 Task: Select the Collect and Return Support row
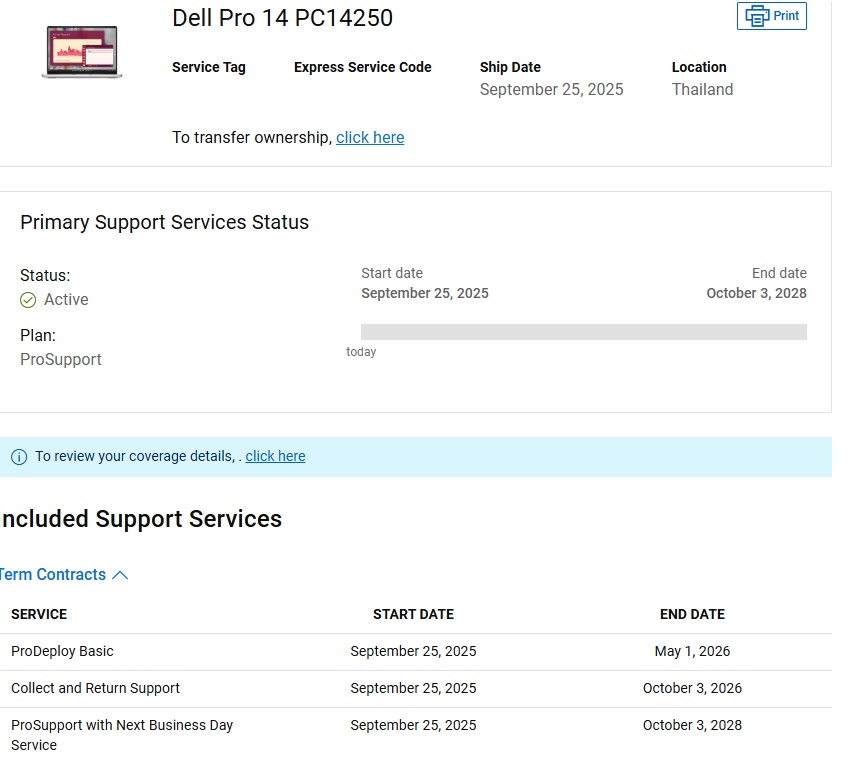coord(95,688)
